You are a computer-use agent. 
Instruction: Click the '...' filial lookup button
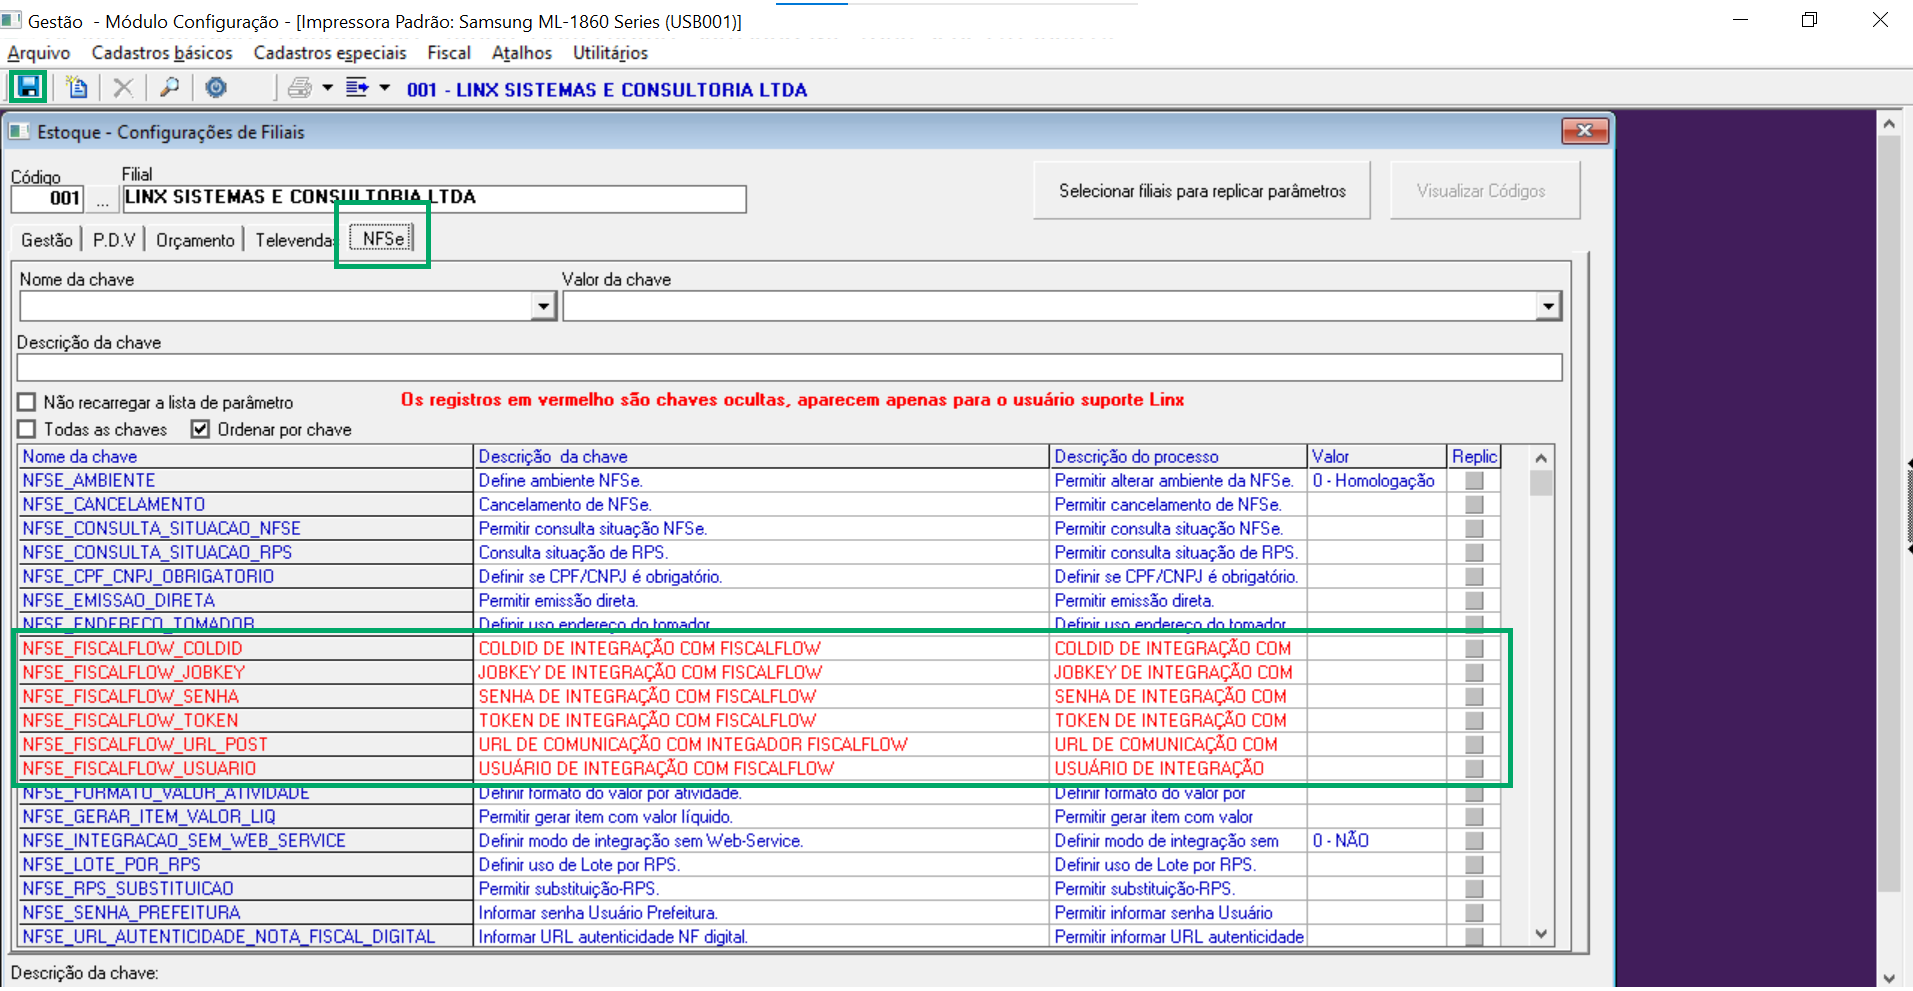click(102, 200)
